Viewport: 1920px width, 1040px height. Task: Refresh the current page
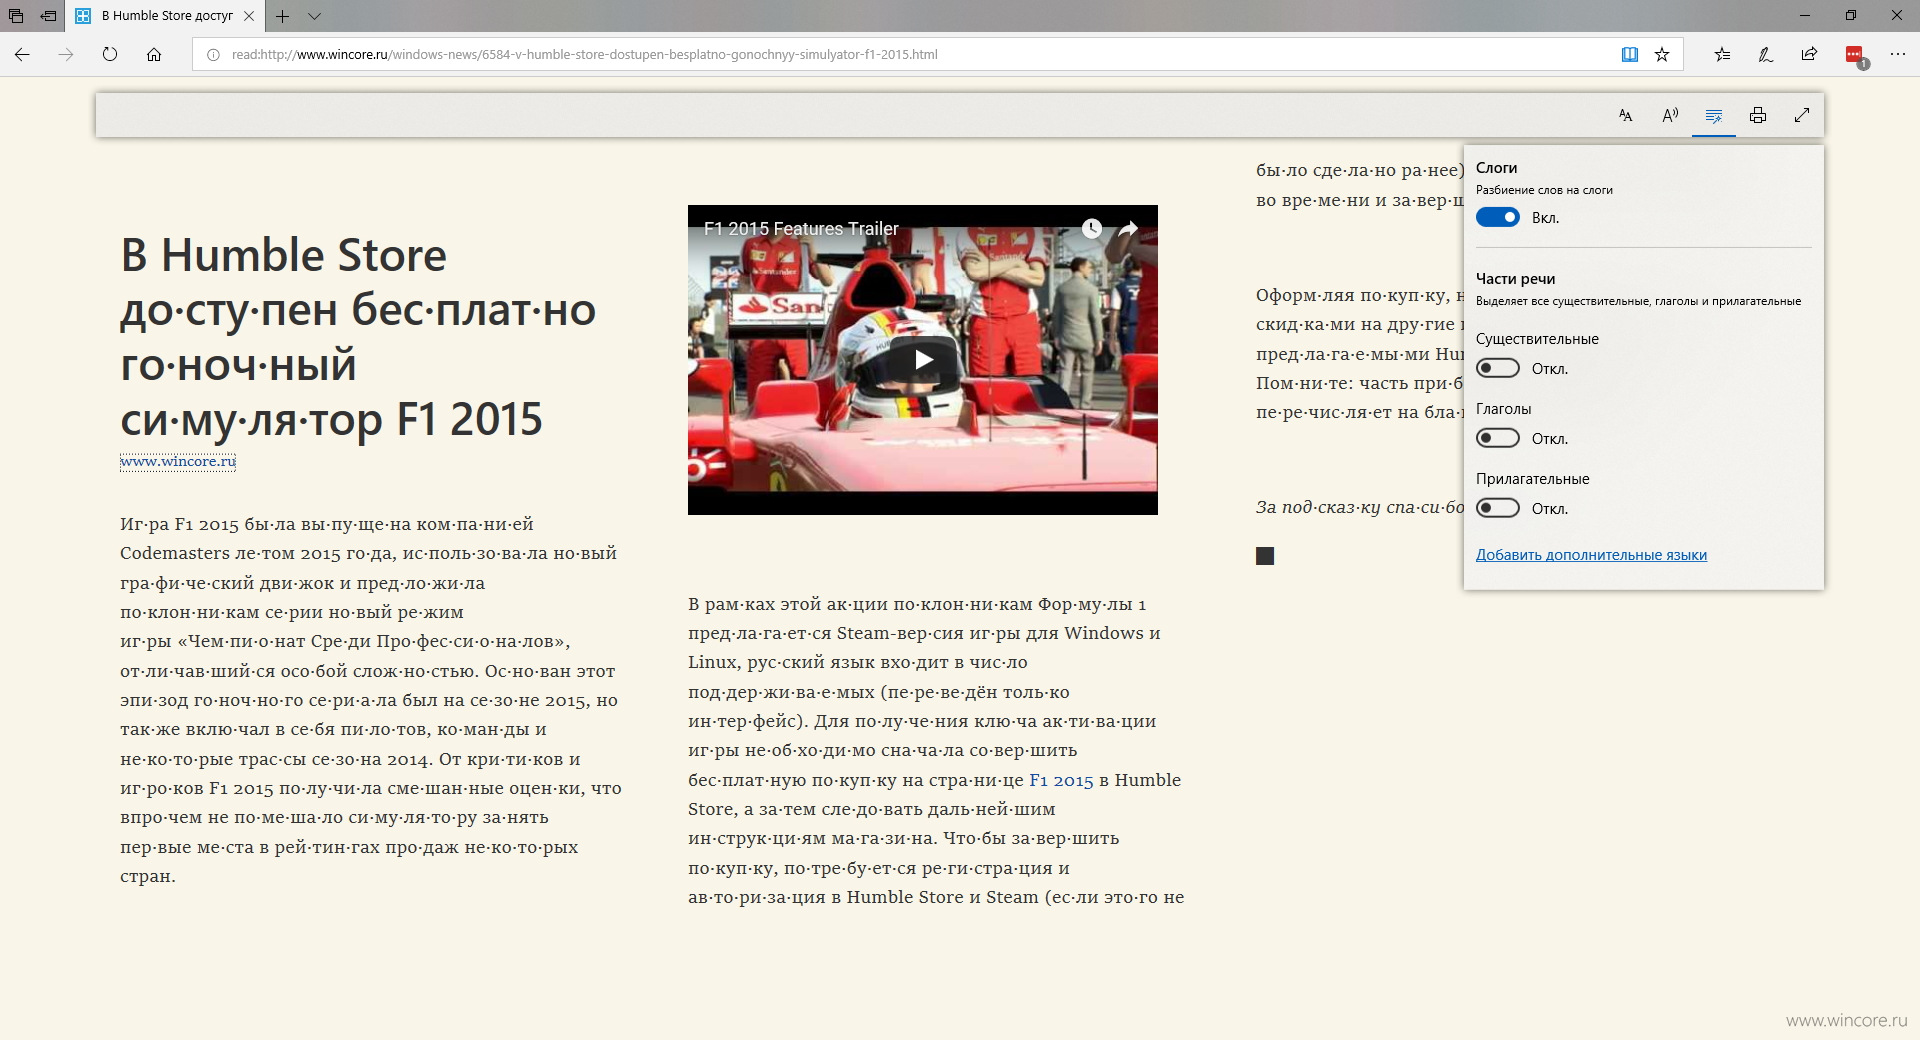[110, 55]
